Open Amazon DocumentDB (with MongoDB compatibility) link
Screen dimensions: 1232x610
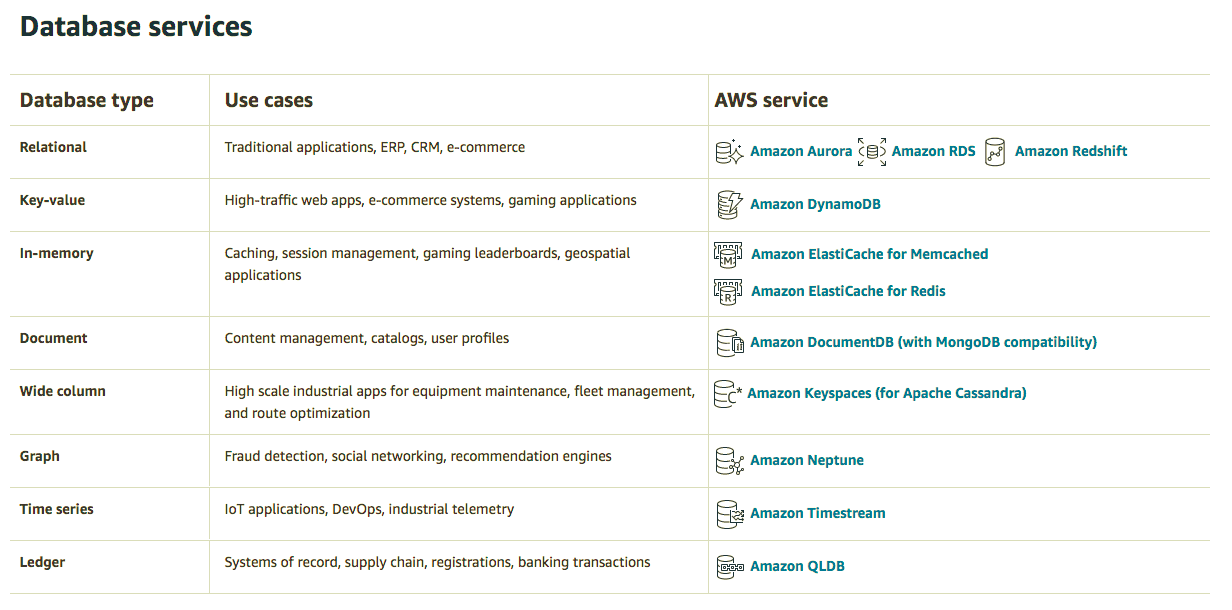[923, 342]
